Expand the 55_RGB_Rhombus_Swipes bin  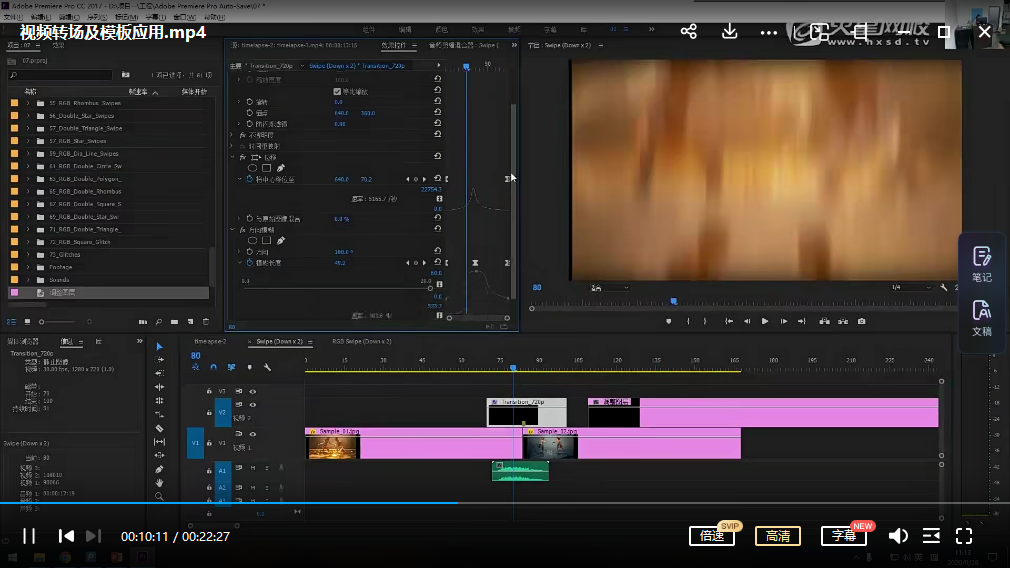click(x=28, y=103)
